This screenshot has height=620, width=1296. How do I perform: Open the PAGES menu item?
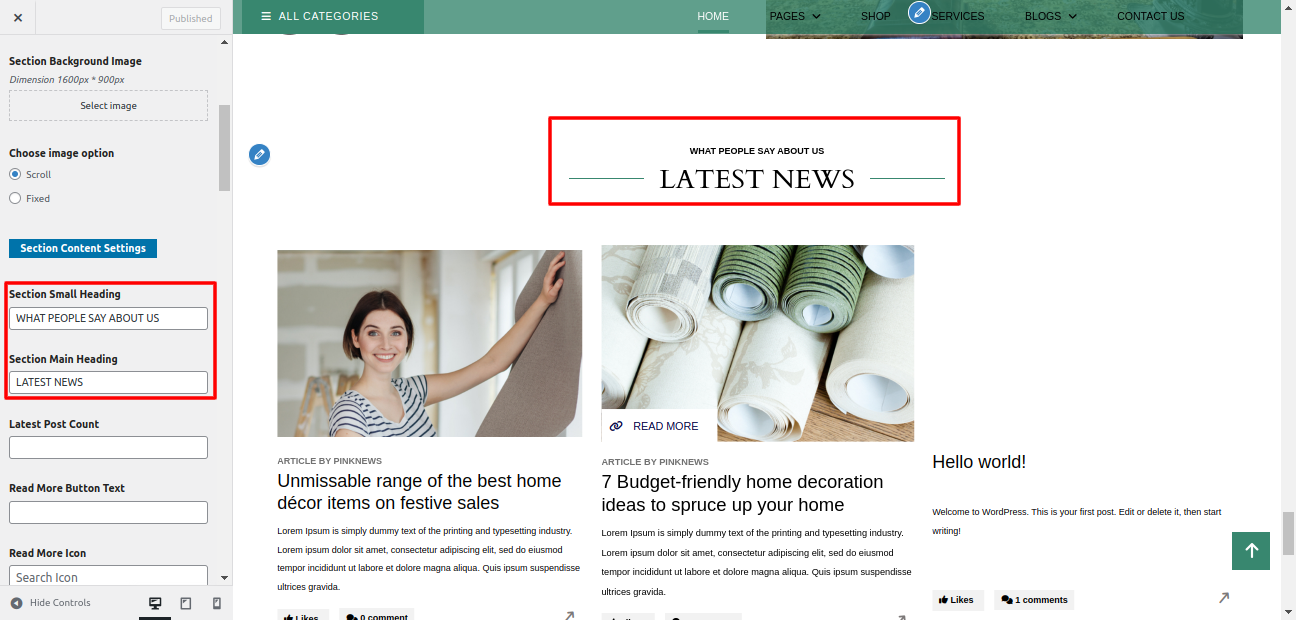(x=787, y=16)
